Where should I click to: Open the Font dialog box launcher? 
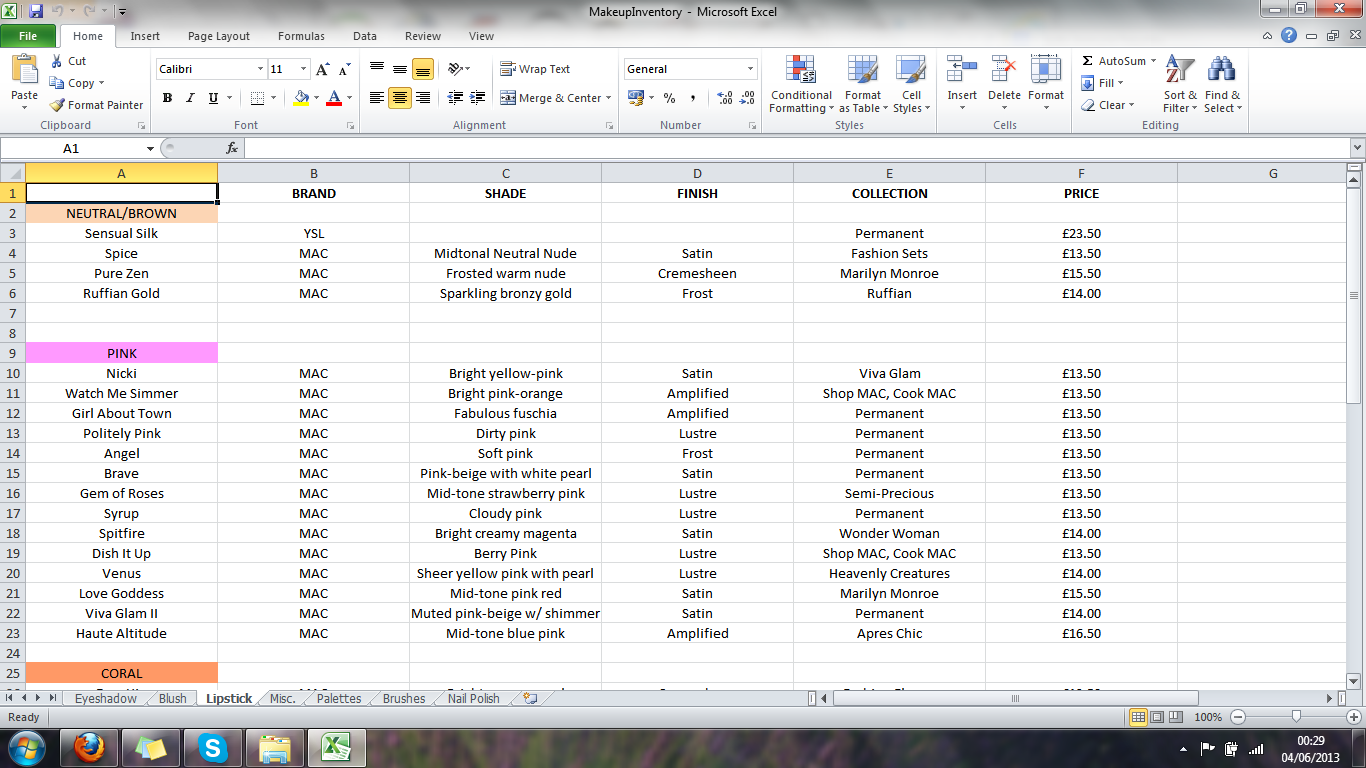[350, 126]
